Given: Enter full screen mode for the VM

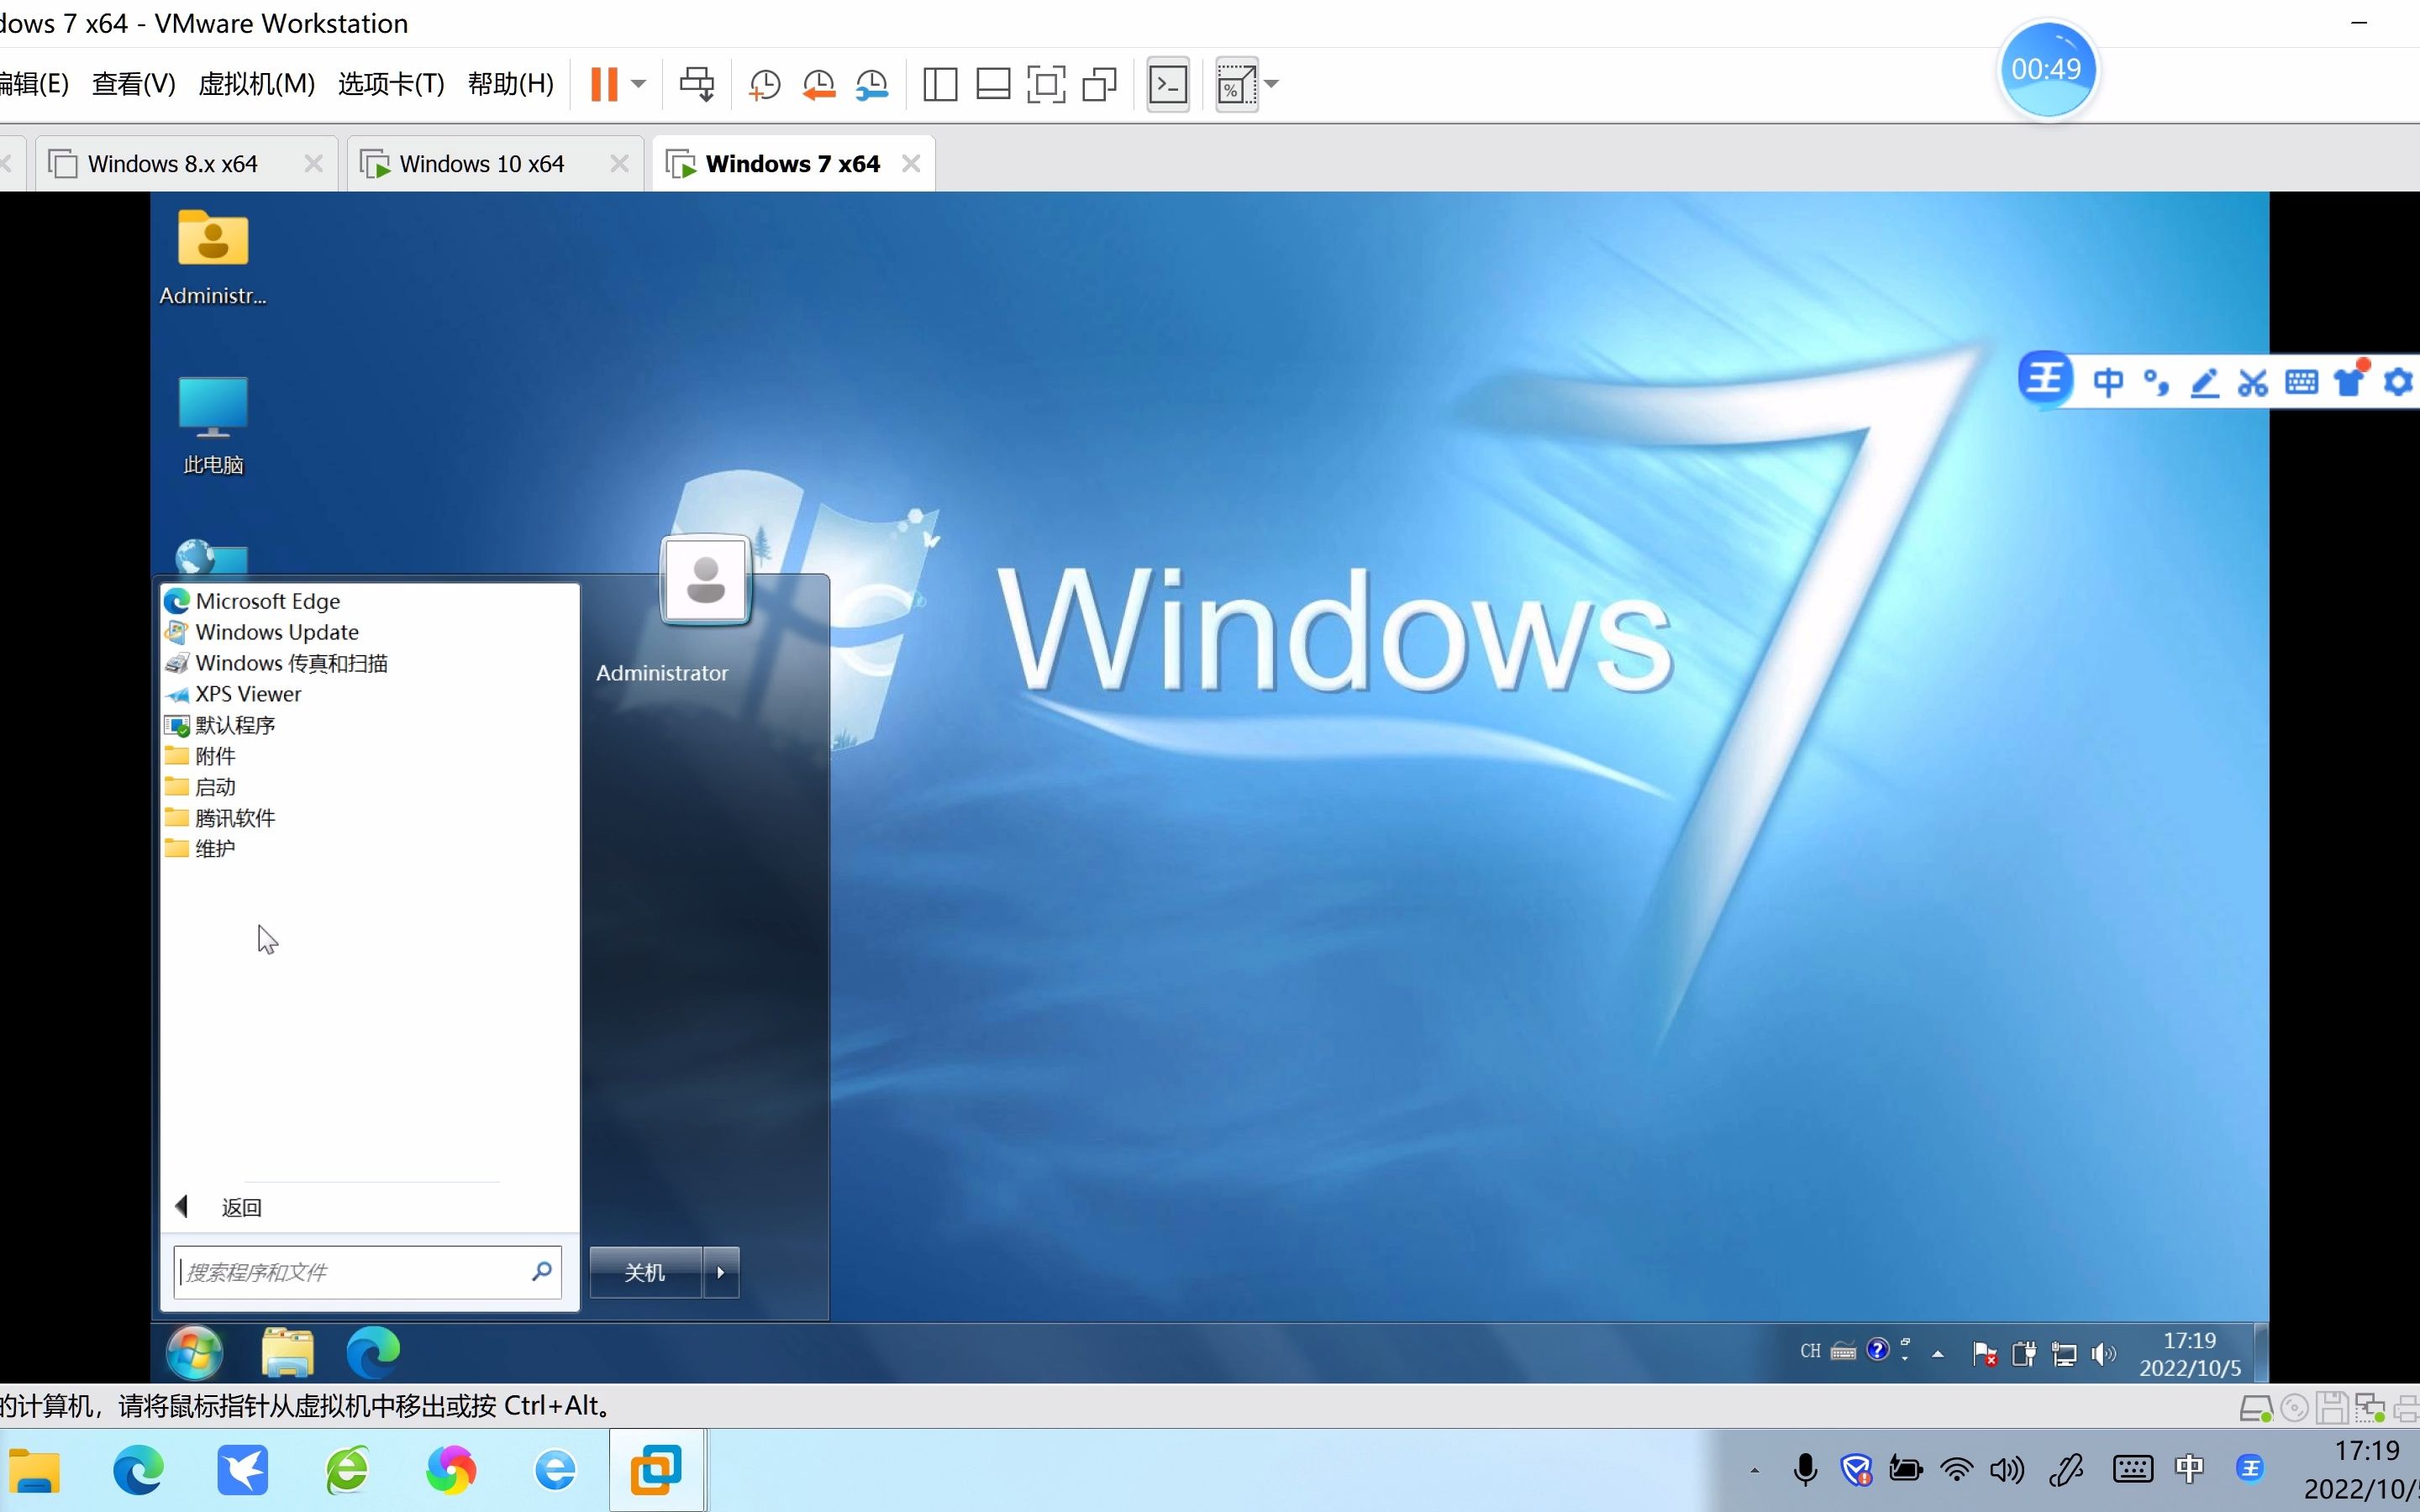Looking at the screenshot, I should (1046, 84).
